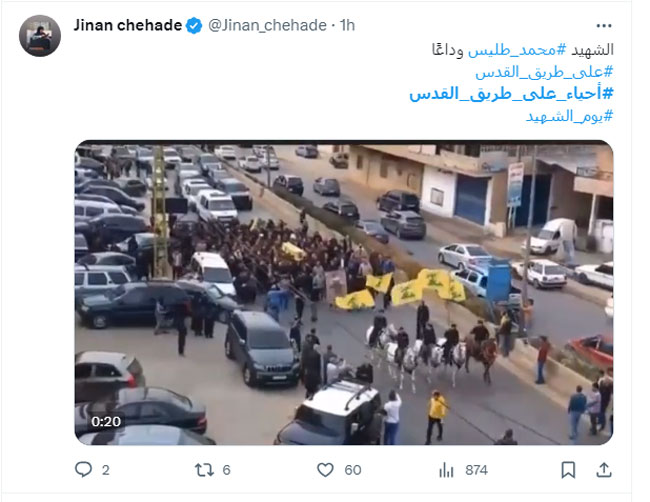
Task: Click the retweet arrows icon
Action: point(204,470)
